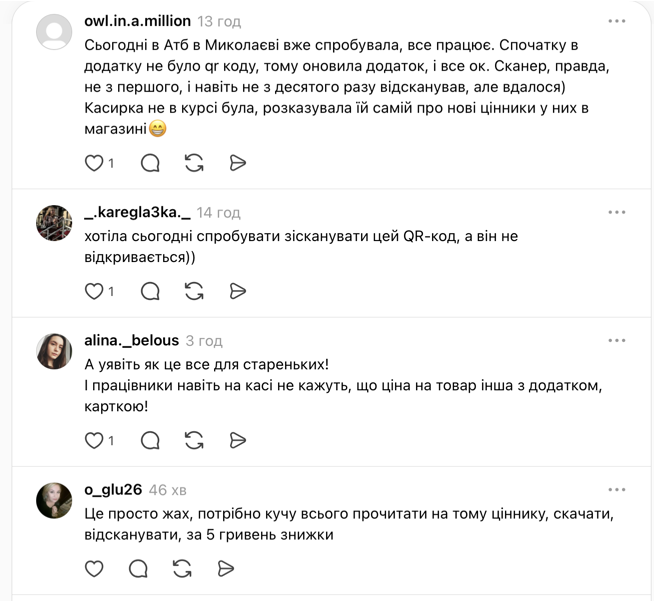Reply to alina._belous's comment
654x601 pixels.
click(150, 440)
